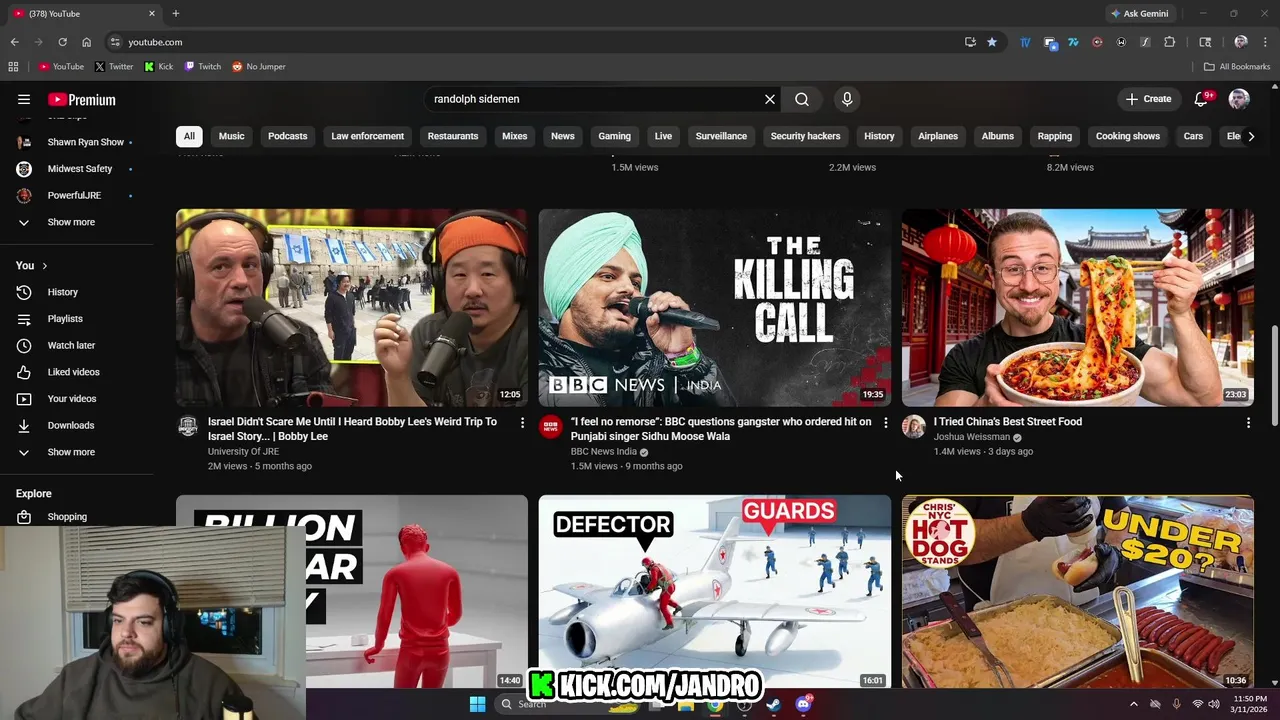Open options menu for Street Food video
This screenshot has width=1280, height=720.
click(x=1248, y=423)
